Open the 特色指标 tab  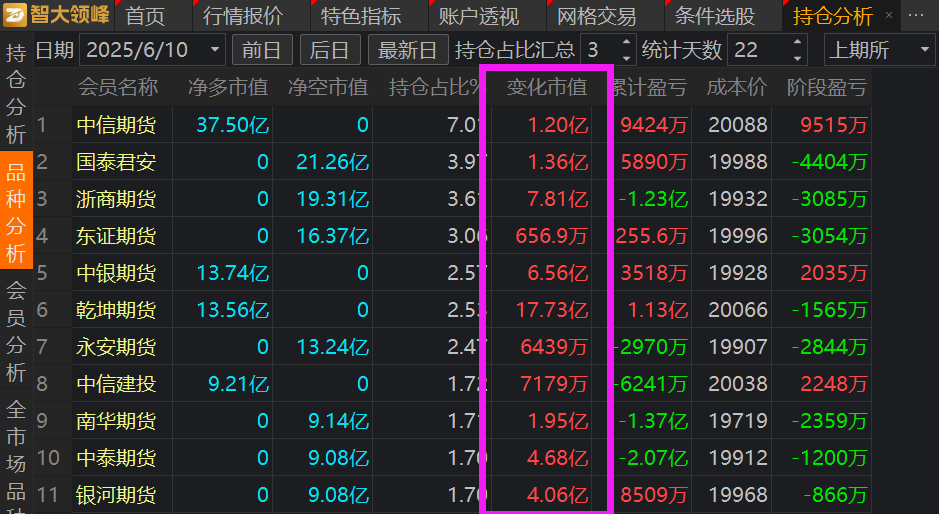(x=361, y=16)
